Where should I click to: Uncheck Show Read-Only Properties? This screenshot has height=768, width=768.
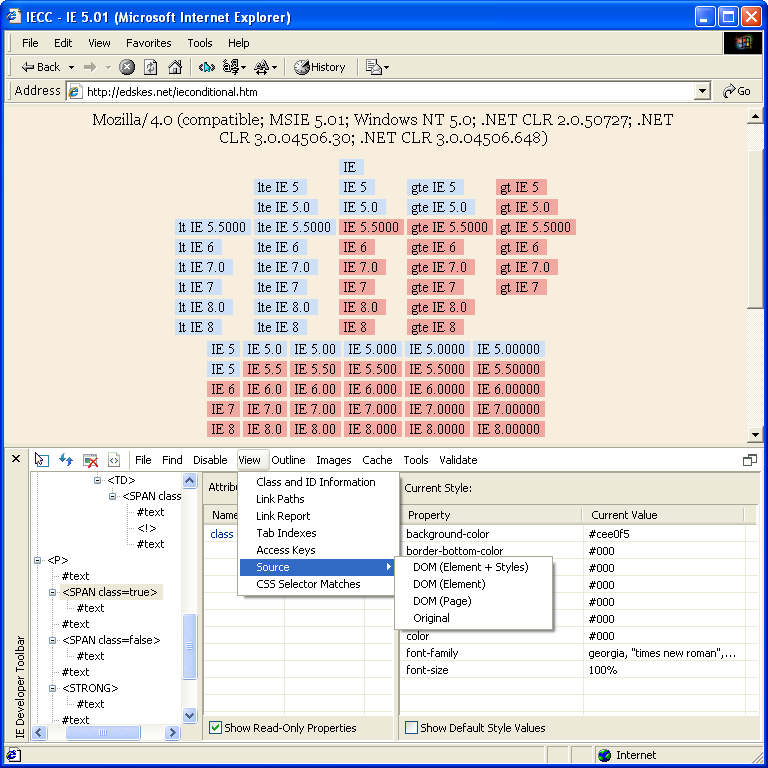coord(215,728)
